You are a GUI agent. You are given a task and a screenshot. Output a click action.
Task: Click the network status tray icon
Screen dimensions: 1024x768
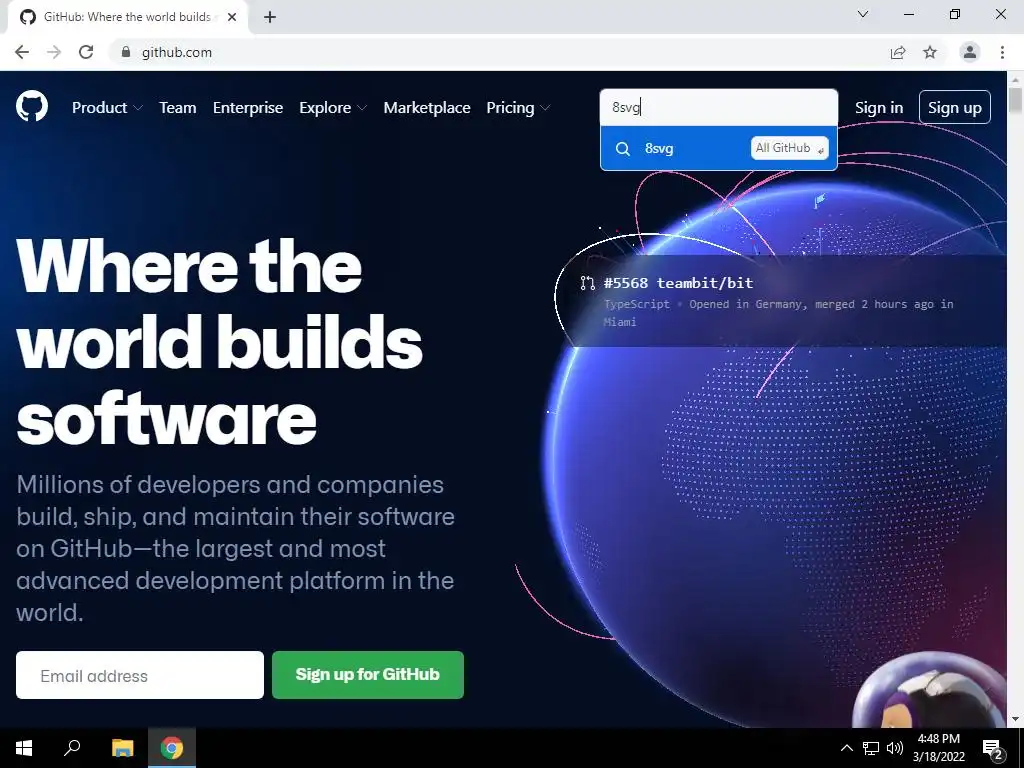click(871, 748)
